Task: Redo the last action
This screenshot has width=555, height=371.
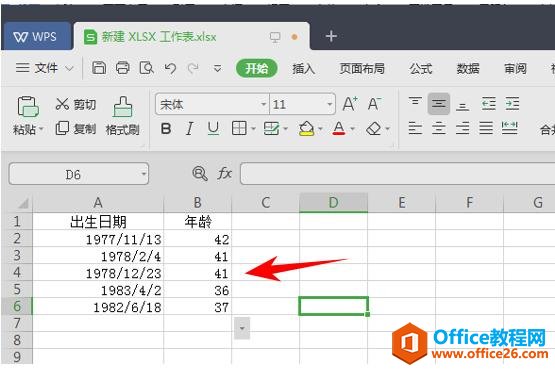Action: click(x=193, y=68)
